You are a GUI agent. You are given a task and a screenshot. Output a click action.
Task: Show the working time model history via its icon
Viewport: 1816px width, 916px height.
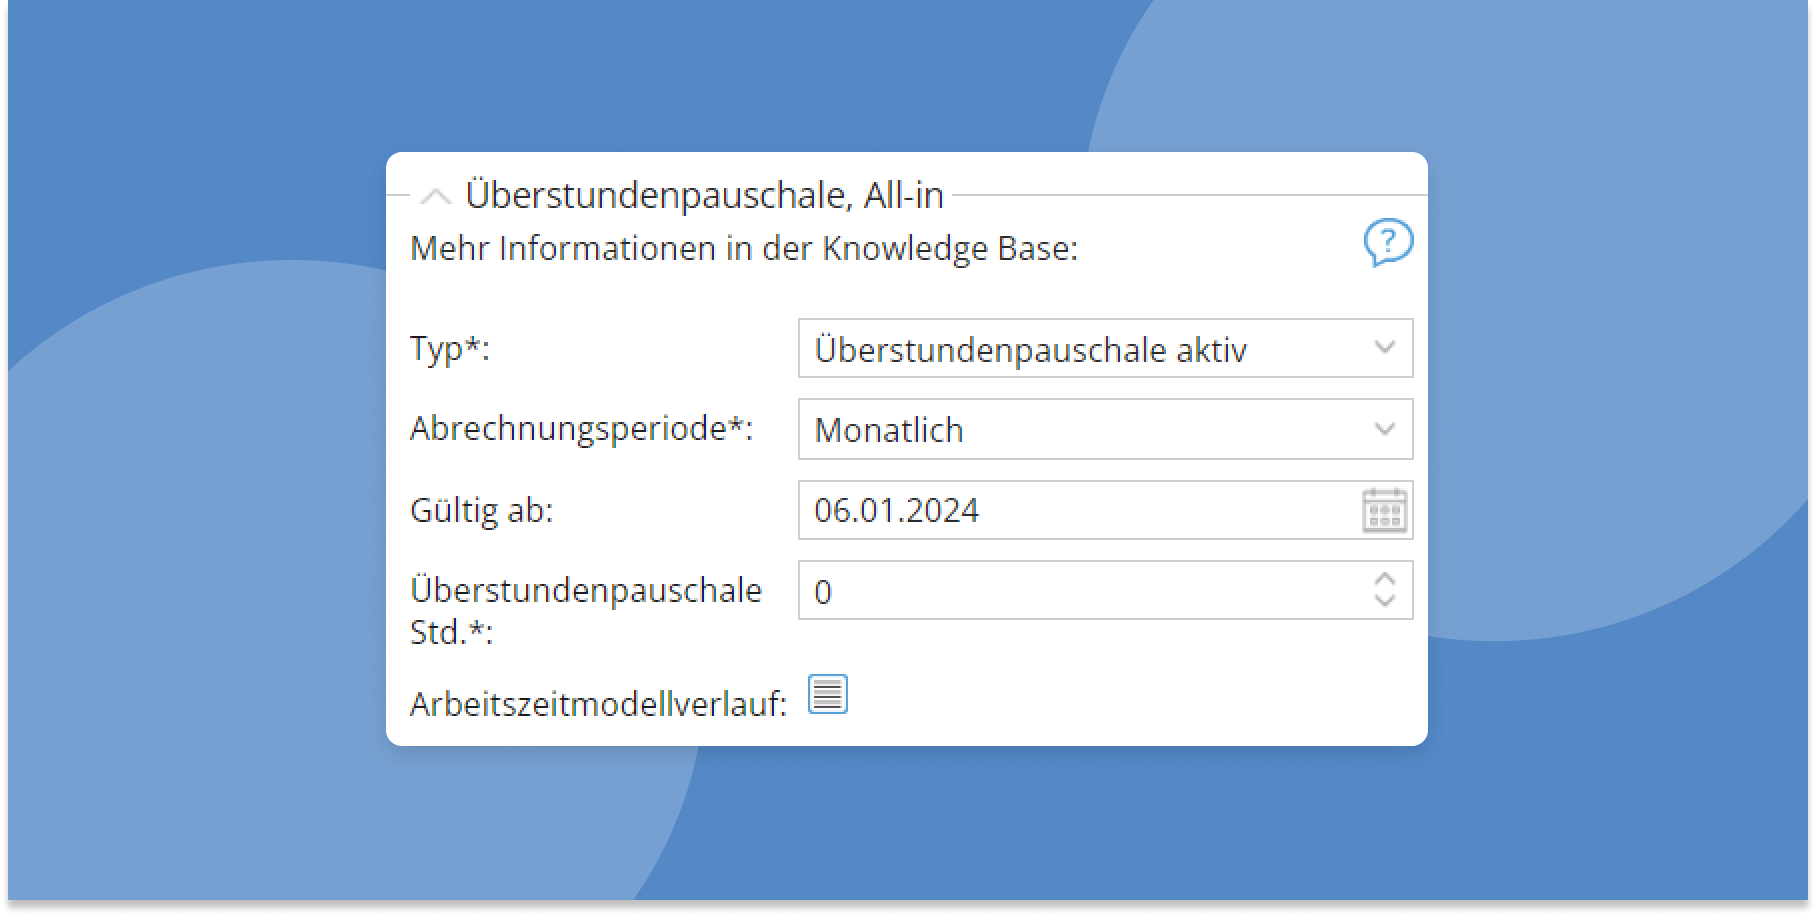click(x=827, y=694)
